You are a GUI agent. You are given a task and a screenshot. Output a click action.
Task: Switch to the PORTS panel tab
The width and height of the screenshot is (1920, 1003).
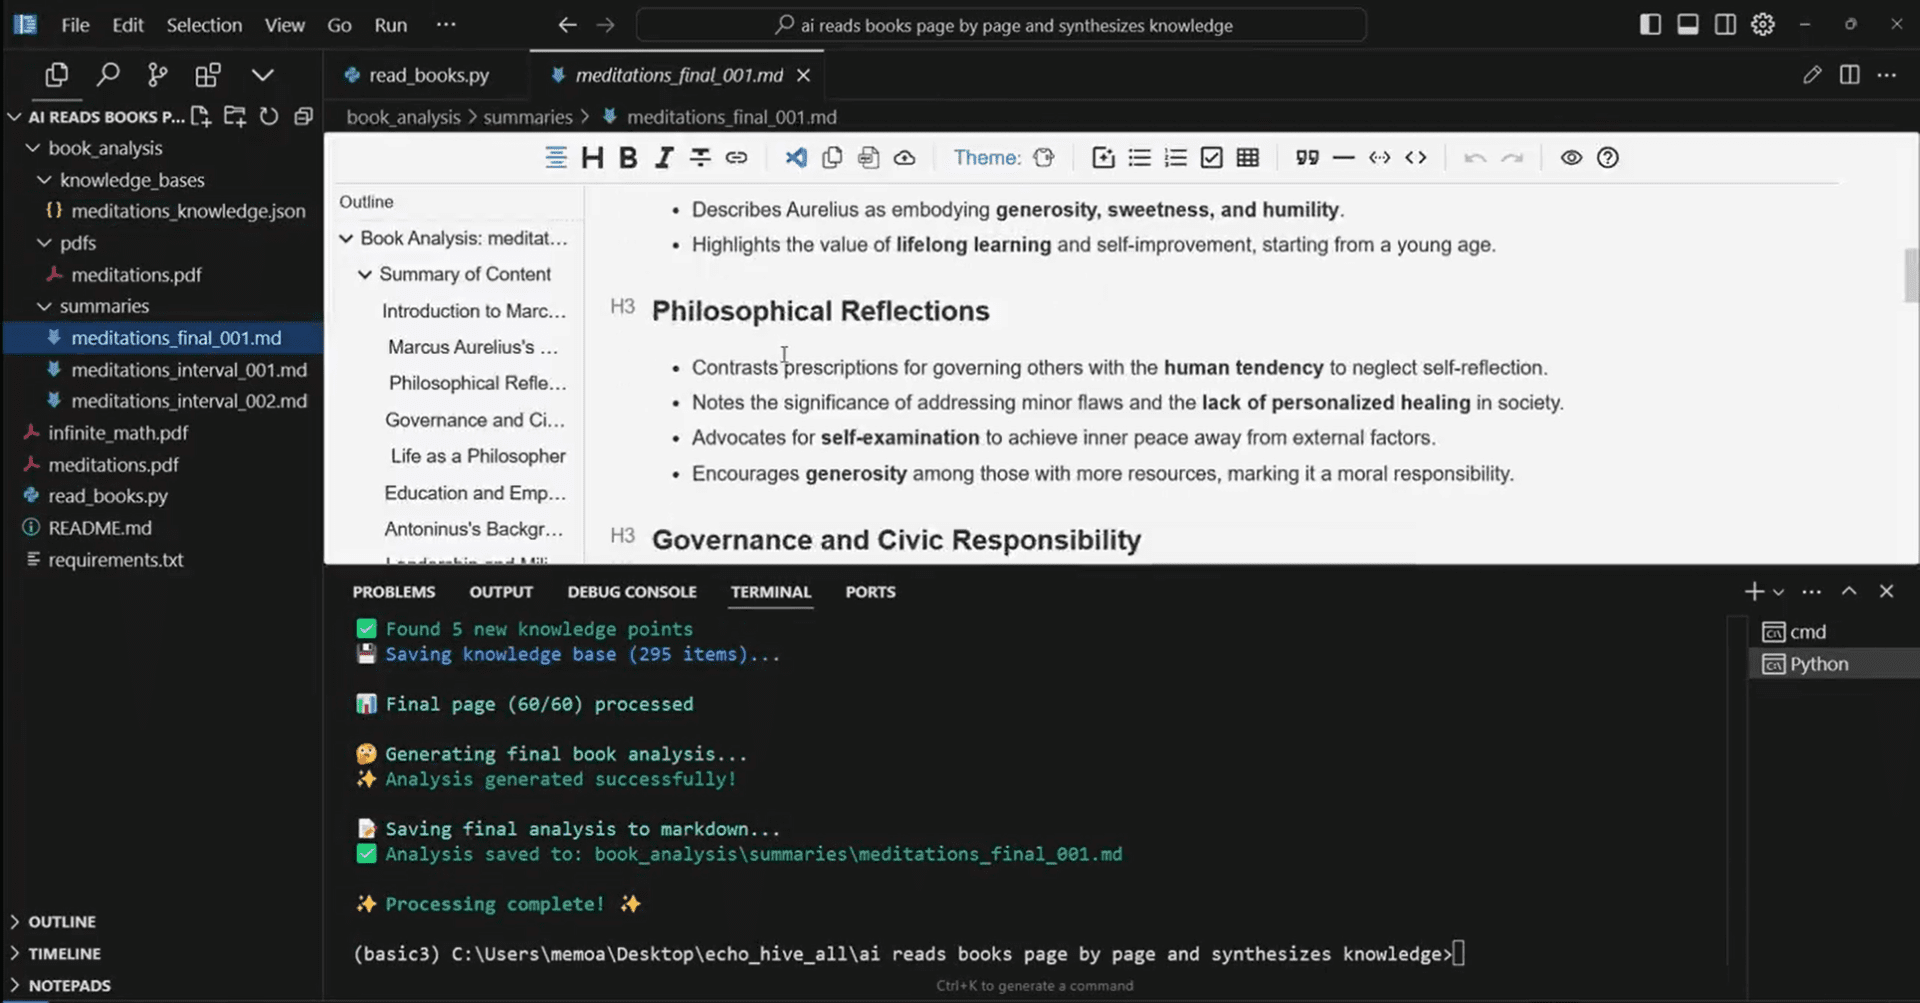coord(870,592)
